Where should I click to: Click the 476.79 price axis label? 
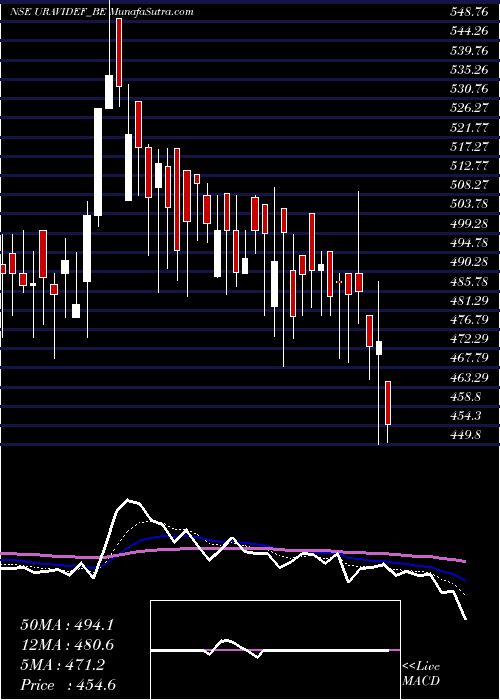click(469, 320)
